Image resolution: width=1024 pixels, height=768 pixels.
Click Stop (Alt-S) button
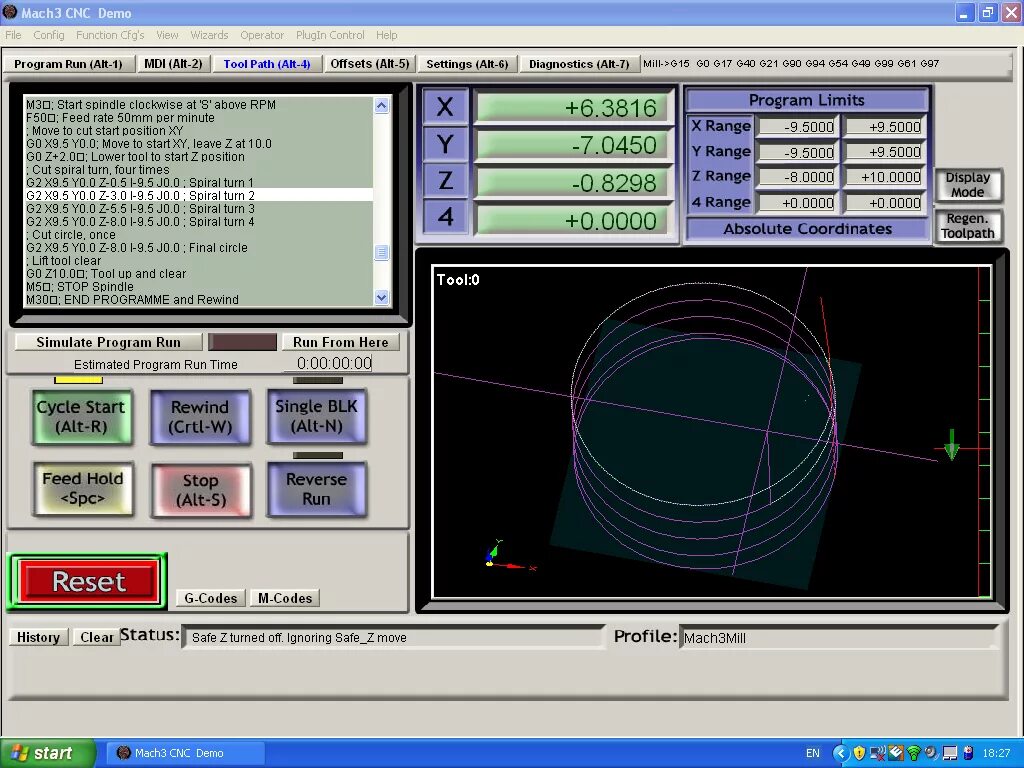click(x=200, y=490)
